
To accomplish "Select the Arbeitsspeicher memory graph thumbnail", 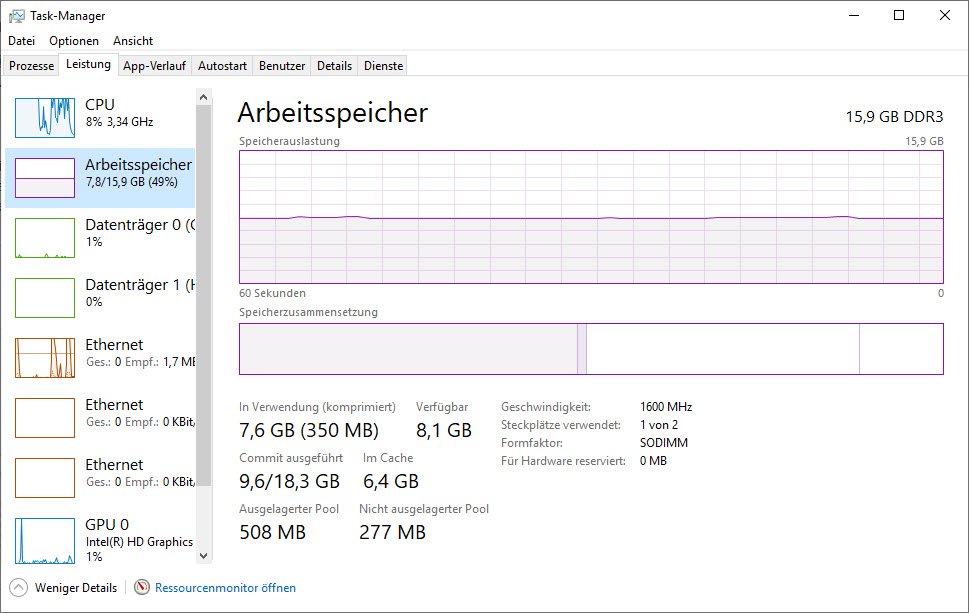I will [45, 177].
